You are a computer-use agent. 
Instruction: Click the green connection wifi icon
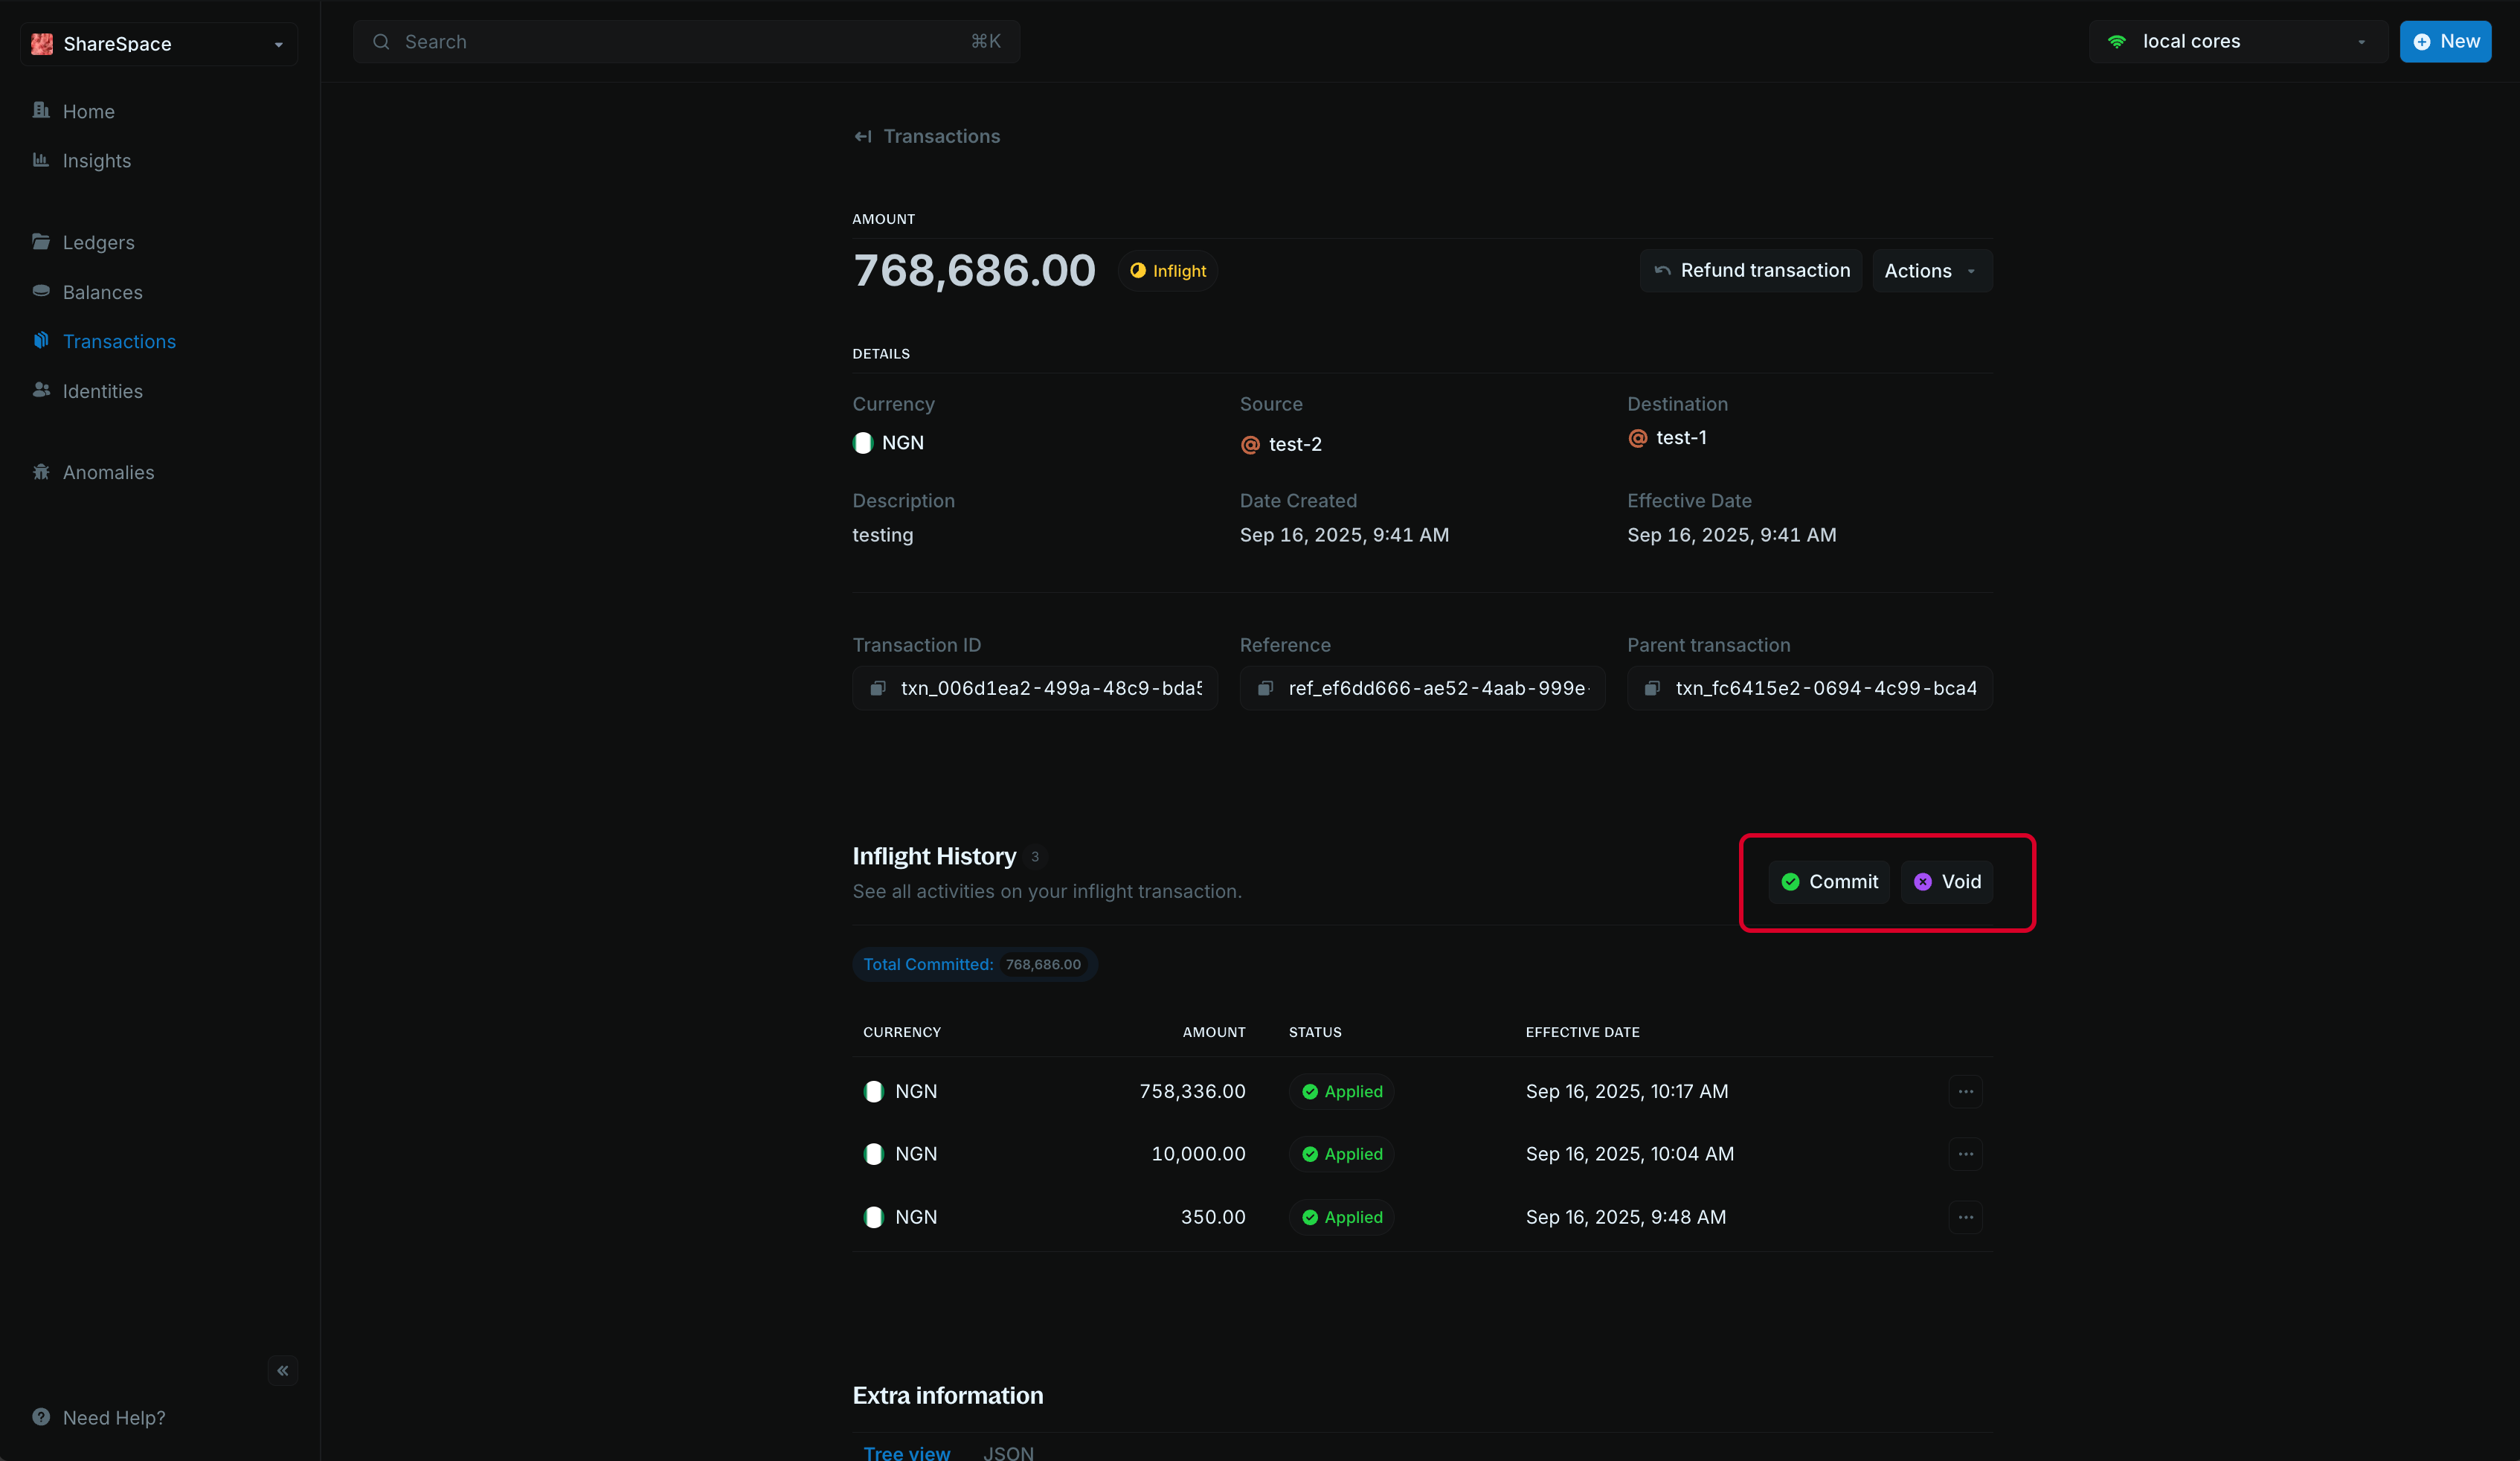pyautogui.click(x=2117, y=42)
